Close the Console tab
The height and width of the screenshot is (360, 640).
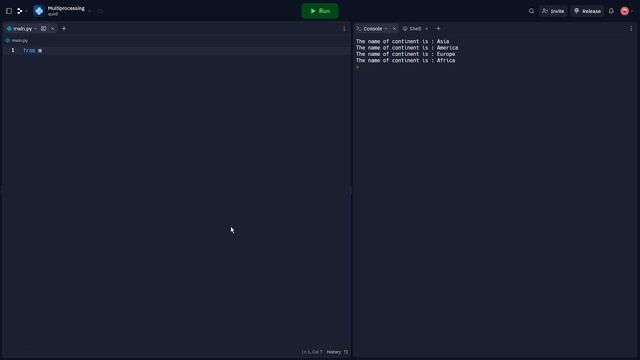[394, 29]
